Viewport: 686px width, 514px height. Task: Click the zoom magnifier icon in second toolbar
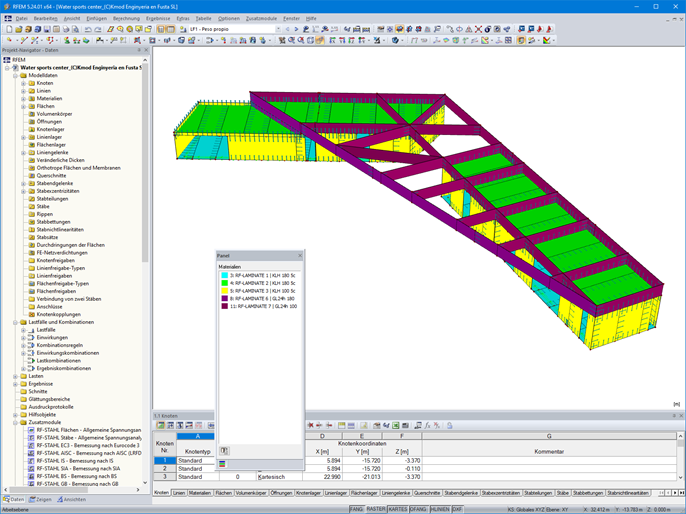pyautogui.click(x=291, y=40)
